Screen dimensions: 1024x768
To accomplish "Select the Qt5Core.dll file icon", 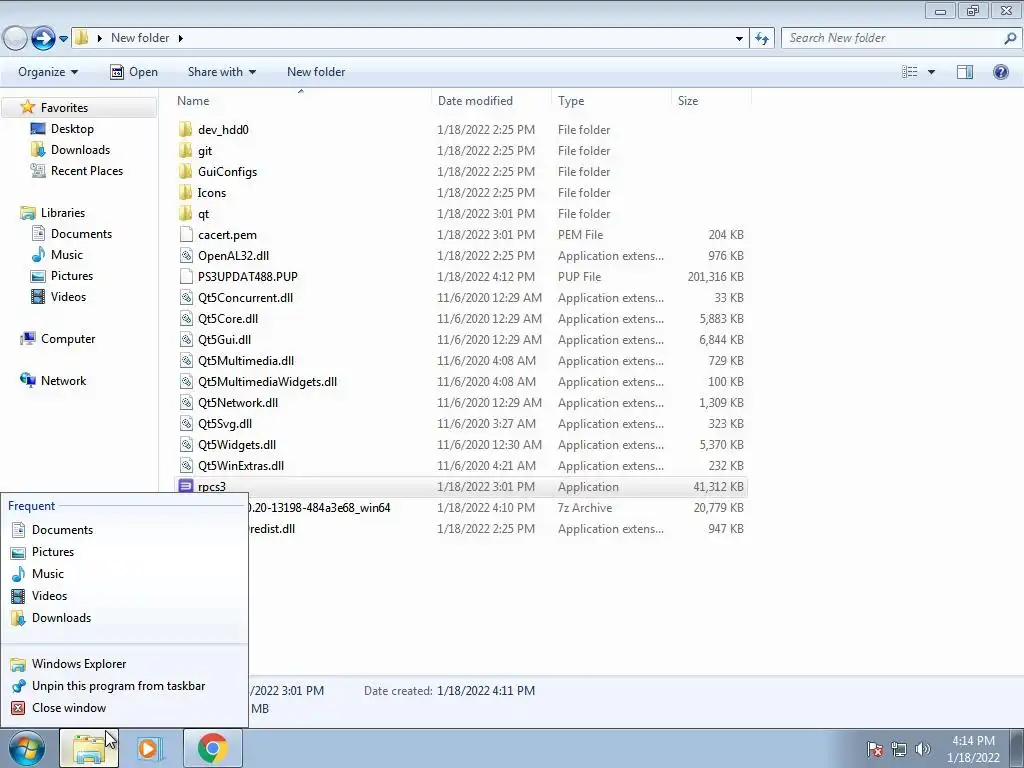I will coord(186,318).
